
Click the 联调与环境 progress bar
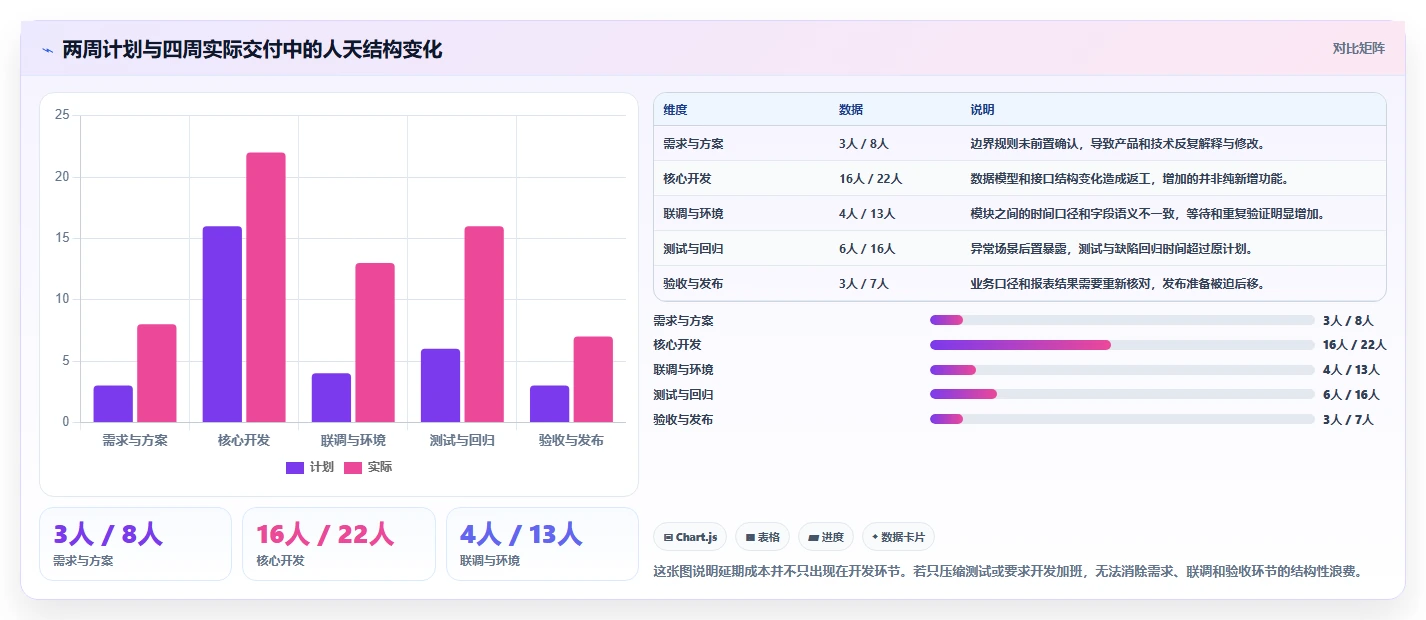[1122, 370]
